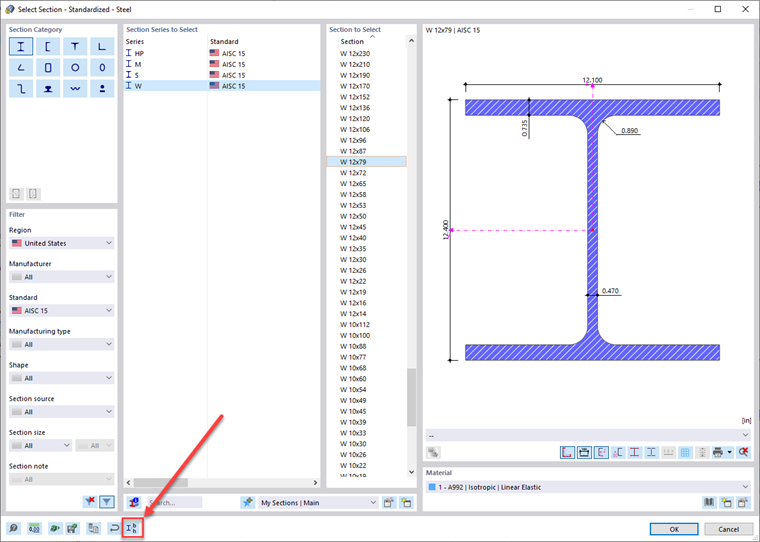This screenshot has width=760, height=542.
Task: Select the T-section category icon
Action: coord(75,47)
